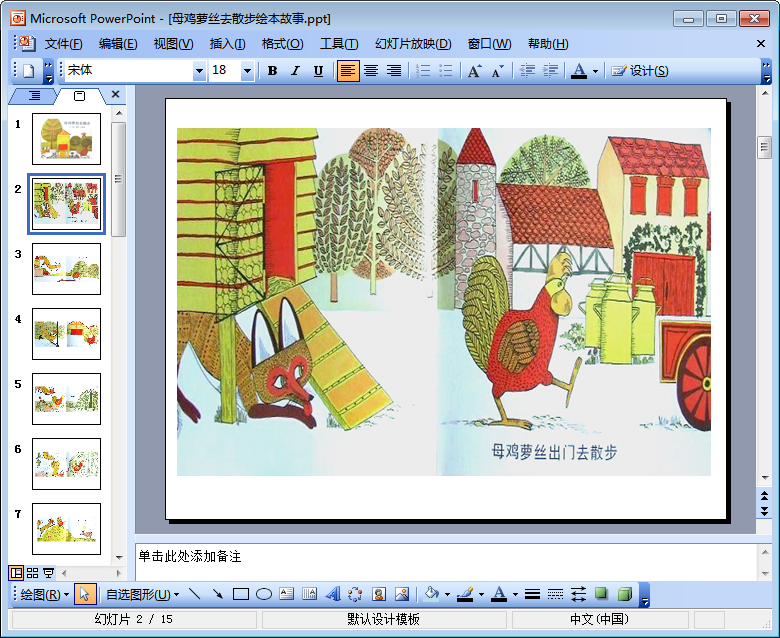
Task: Insert a horizontal text box
Action: (287, 594)
